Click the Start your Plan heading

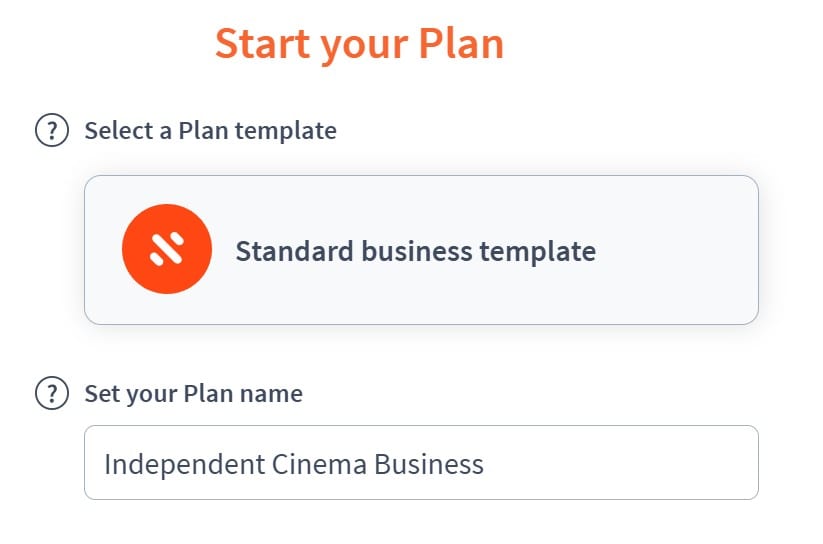(360, 44)
